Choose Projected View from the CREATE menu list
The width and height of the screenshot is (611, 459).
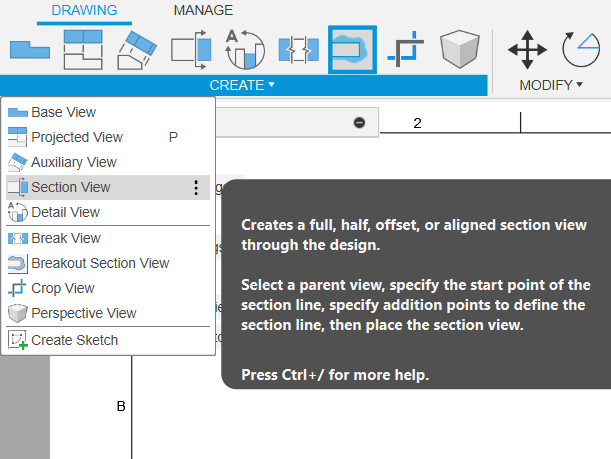pos(77,137)
